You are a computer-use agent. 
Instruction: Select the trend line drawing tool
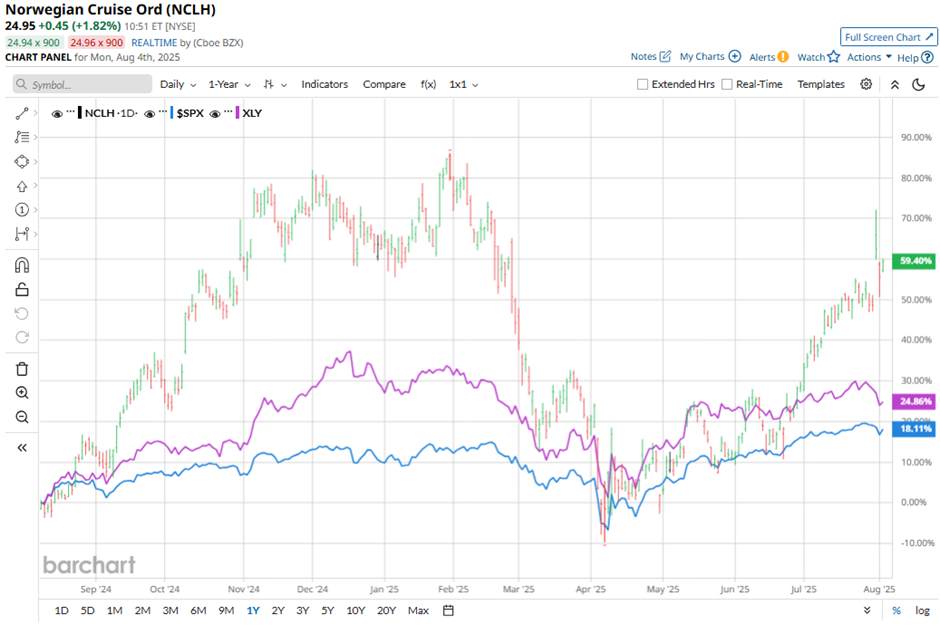point(22,113)
